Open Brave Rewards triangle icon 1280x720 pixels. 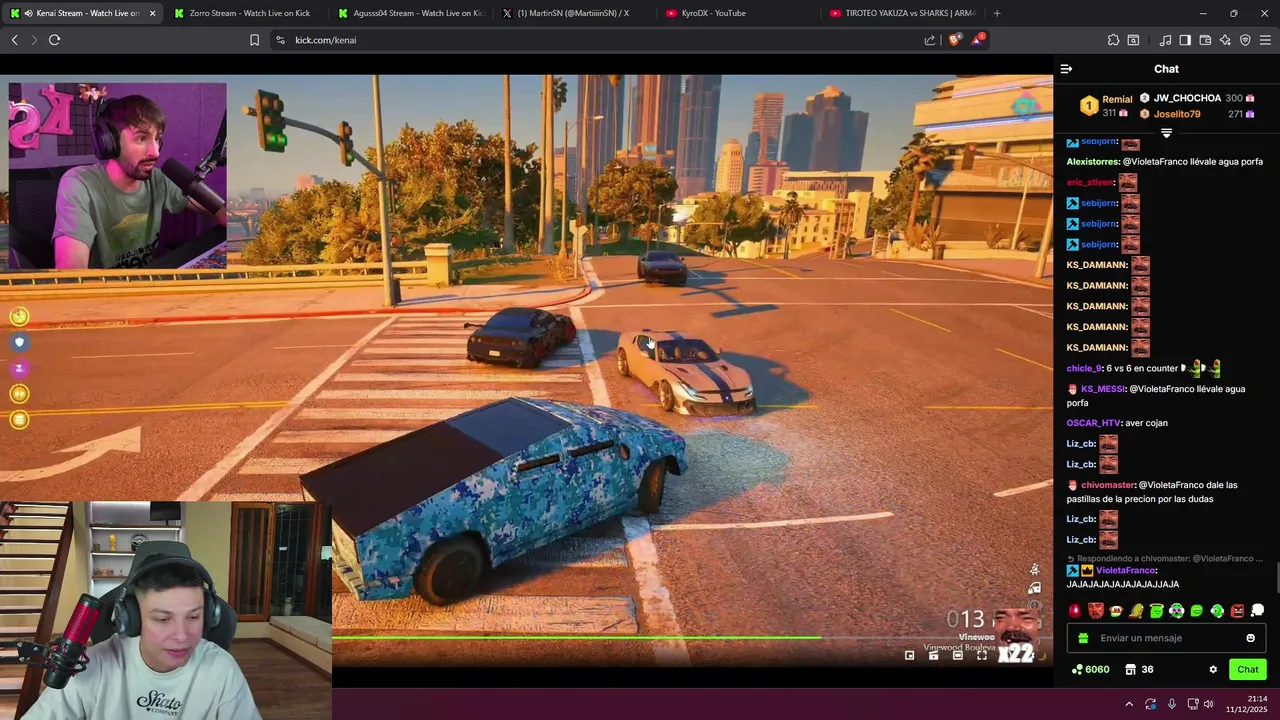pos(978,40)
